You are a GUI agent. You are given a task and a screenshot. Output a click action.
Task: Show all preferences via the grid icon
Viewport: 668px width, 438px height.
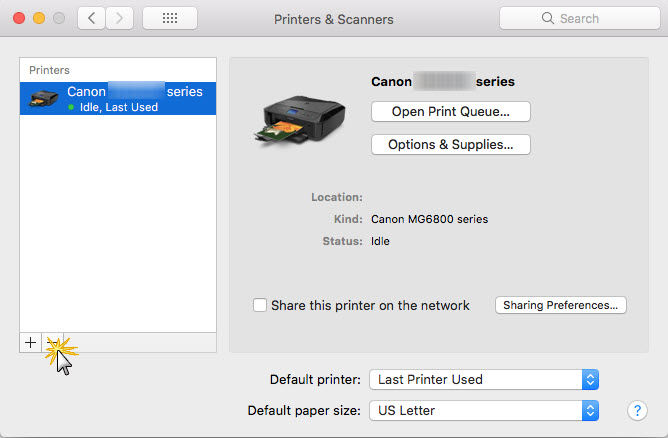tap(169, 19)
